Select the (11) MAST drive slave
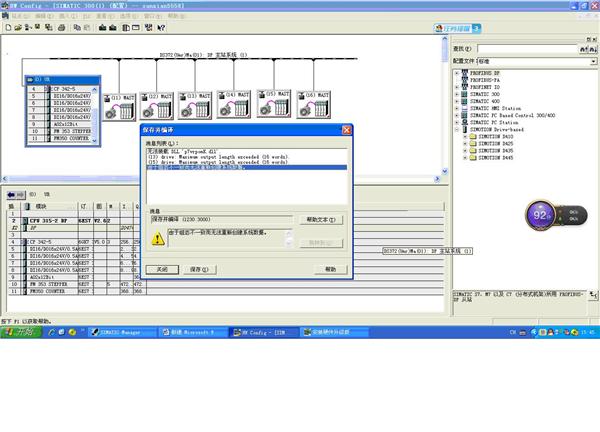Image resolution: width=600 pixels, height=432 pixels. 119,106
